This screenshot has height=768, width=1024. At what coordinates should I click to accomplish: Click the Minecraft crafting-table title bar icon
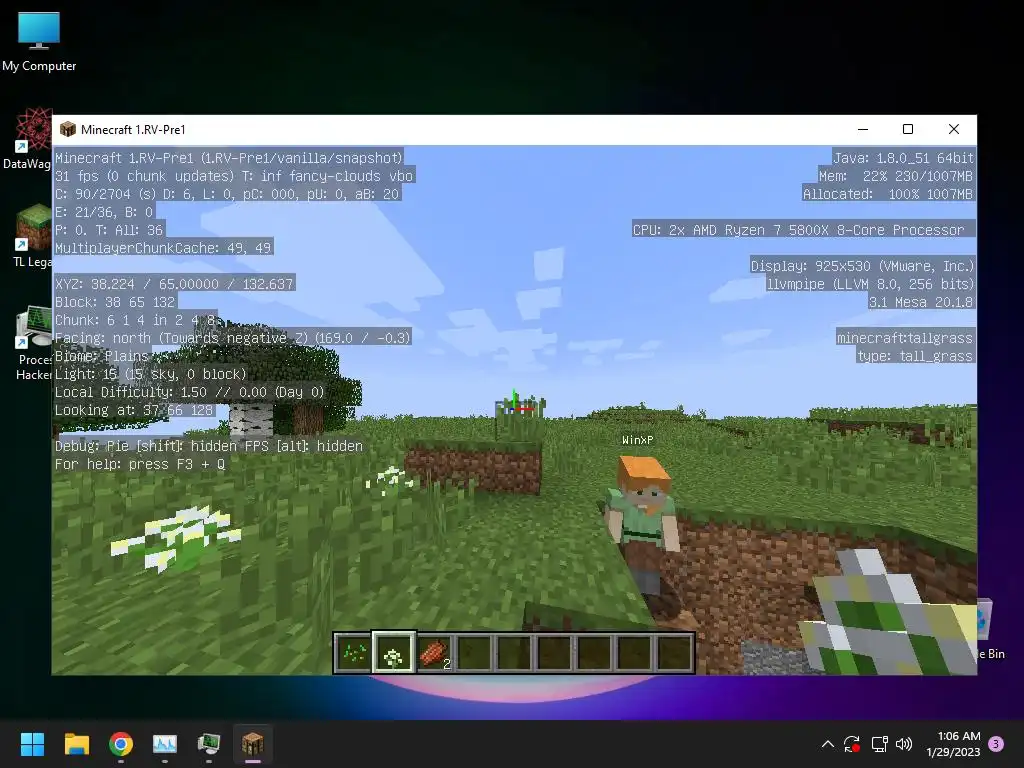pyautogui.click(x=67, y=129)
